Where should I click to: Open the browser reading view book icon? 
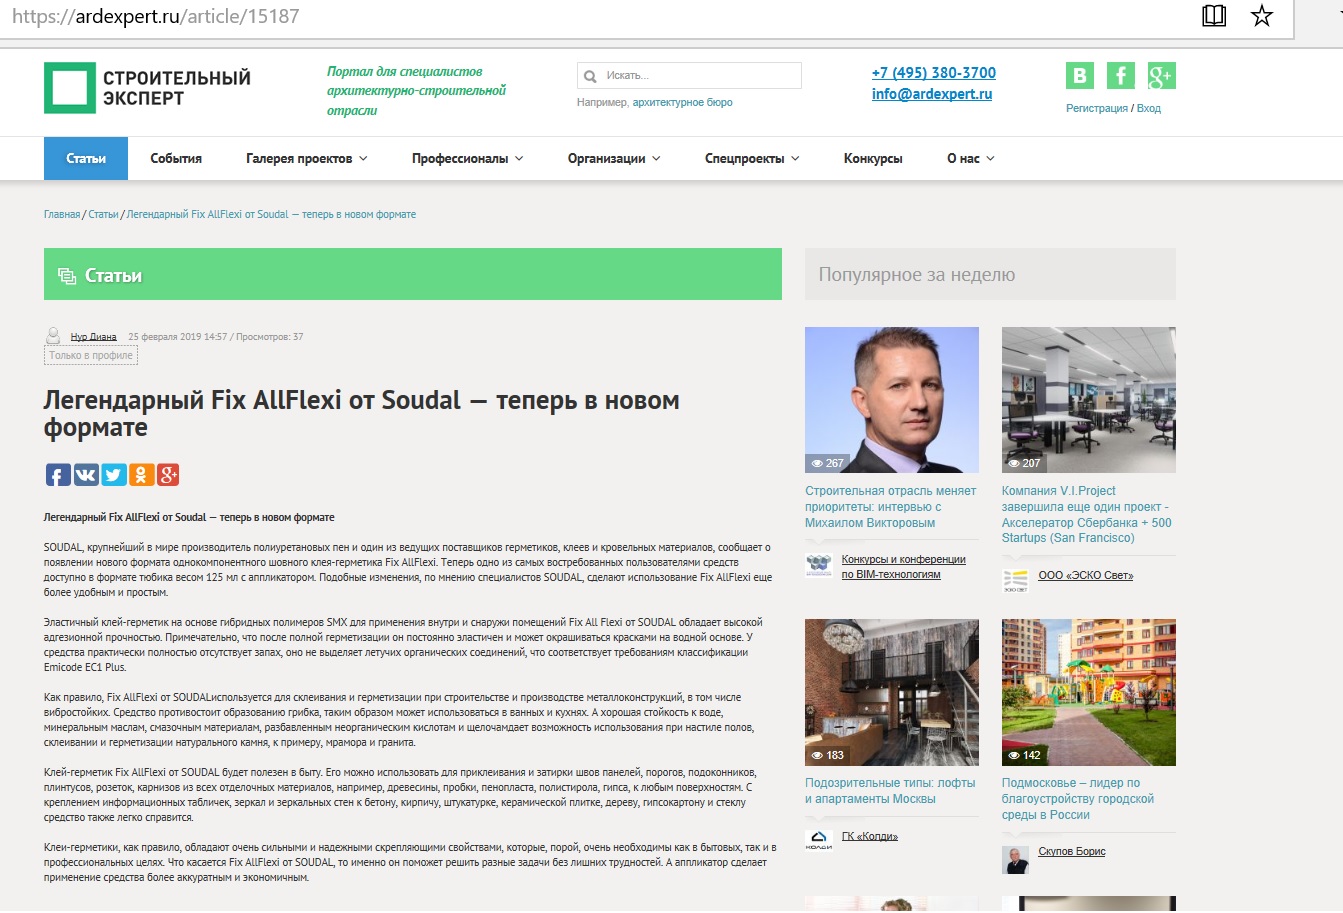pos(1214,16)
